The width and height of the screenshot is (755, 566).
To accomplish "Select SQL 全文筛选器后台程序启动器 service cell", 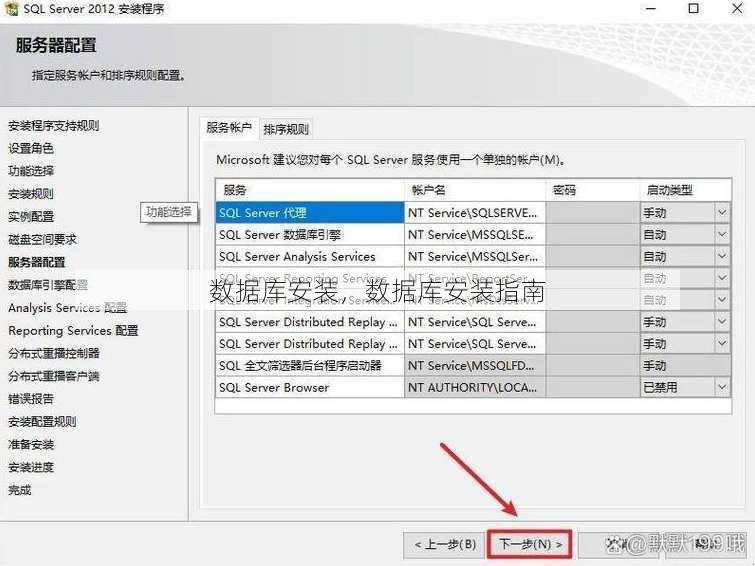I will coord(310,365).
